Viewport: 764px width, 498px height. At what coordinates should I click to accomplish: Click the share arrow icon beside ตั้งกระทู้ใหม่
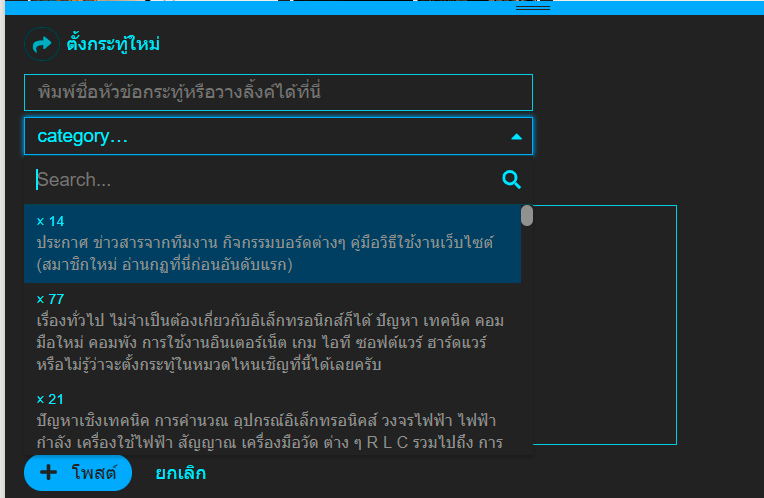pyautogui.click(x=42, y=44)
